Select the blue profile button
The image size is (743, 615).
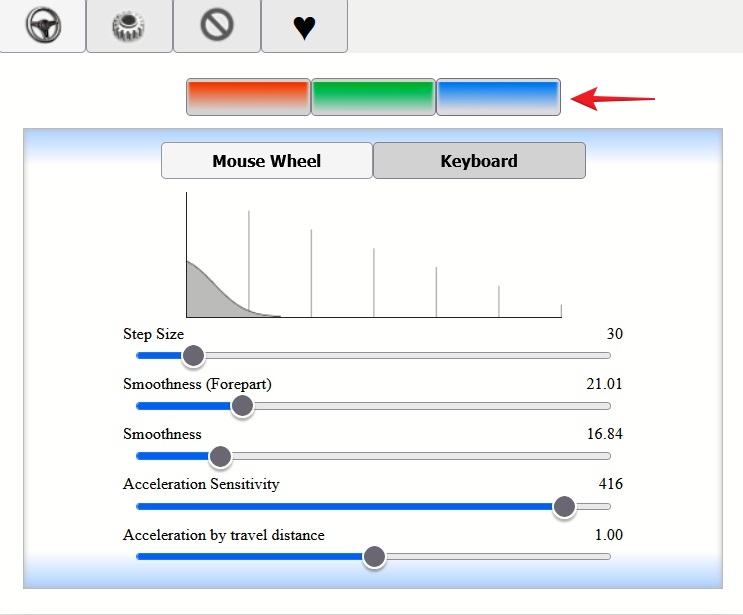[498, 97]
